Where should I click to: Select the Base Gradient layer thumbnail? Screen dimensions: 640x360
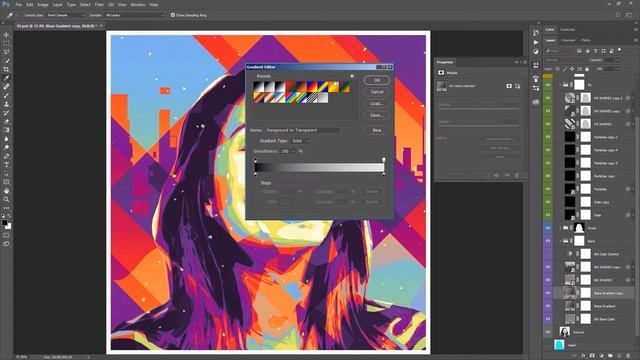click(x=570, y=306)
